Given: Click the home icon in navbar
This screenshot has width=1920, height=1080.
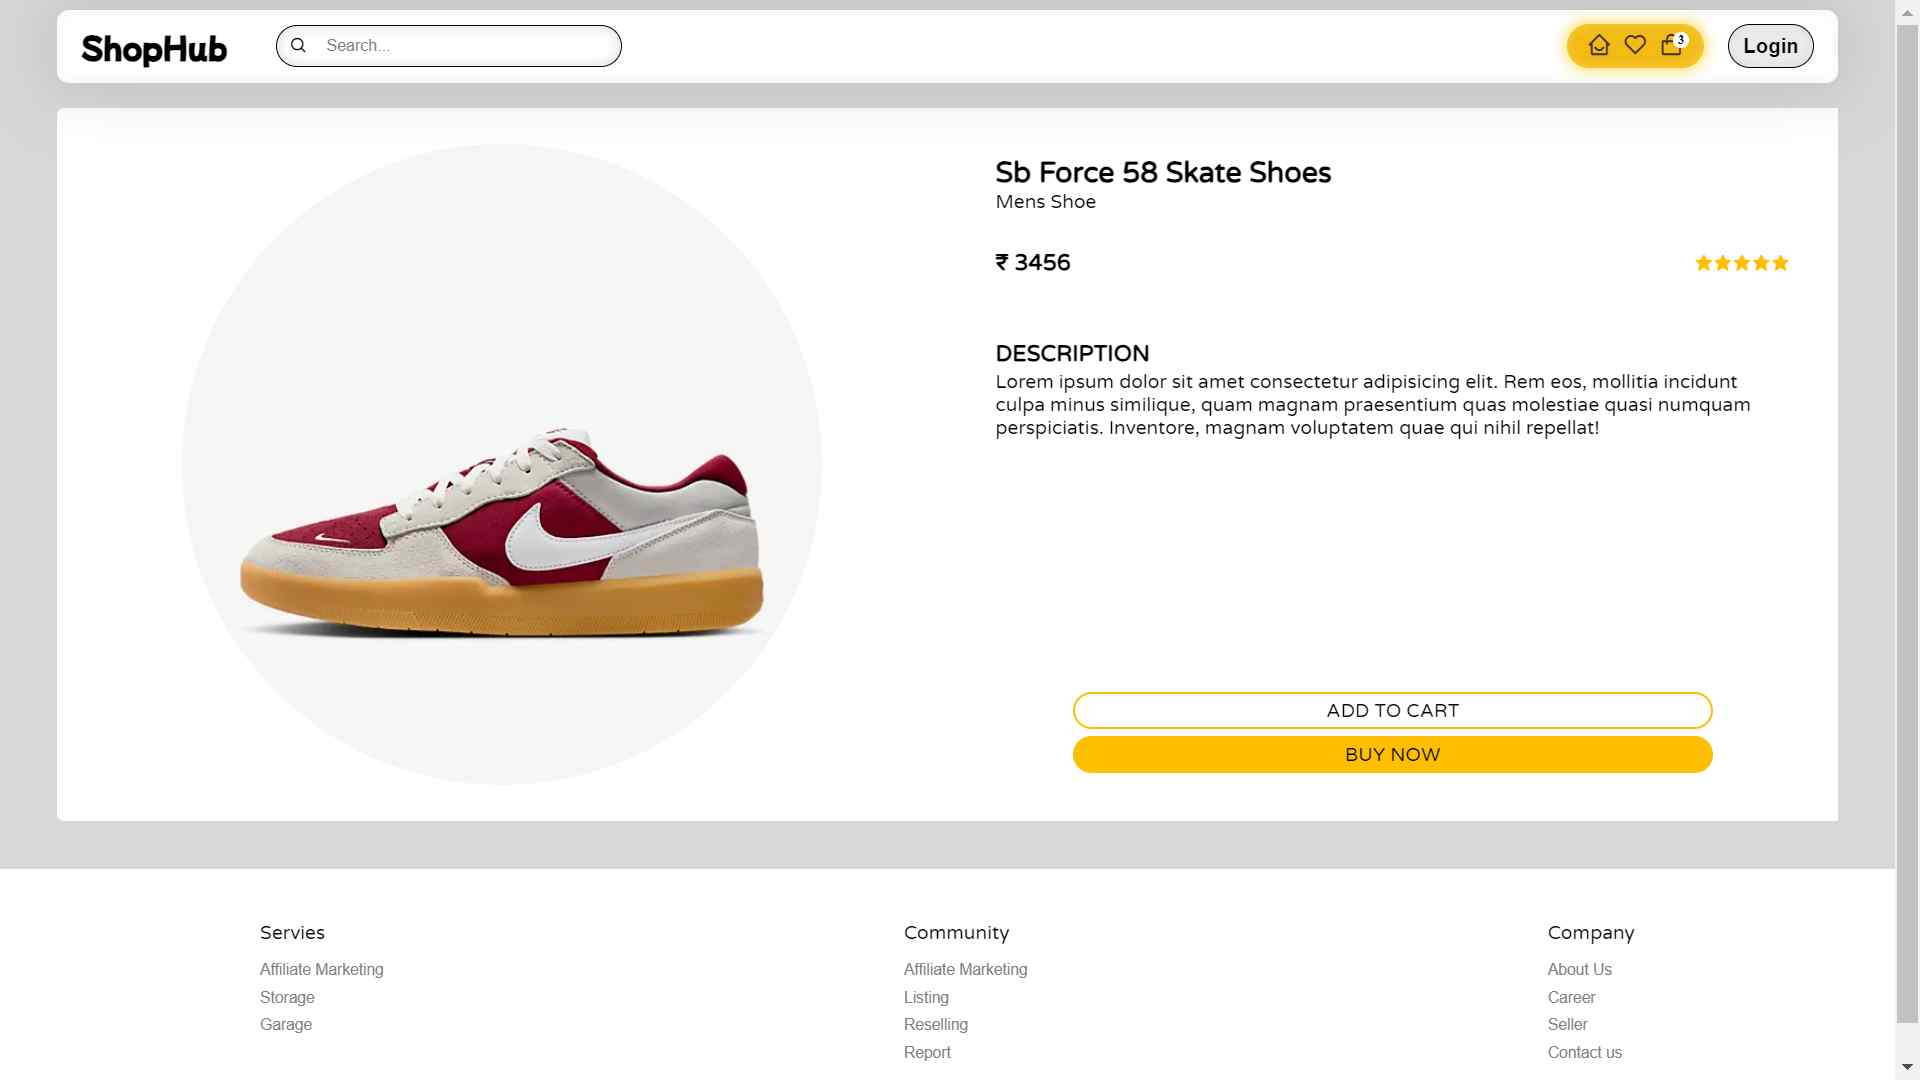Looking at the screenshot, I should click(1598, 46).
